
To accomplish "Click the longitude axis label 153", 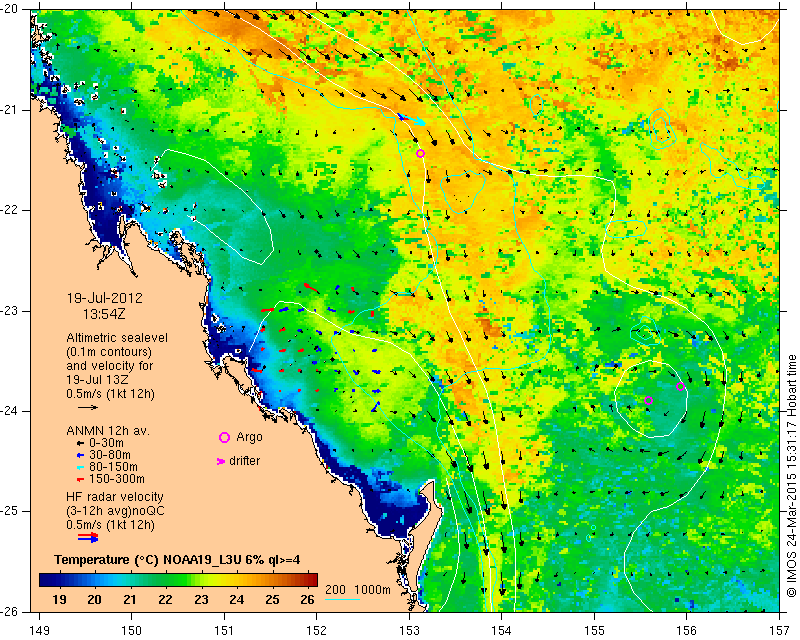I will [409, 631].
